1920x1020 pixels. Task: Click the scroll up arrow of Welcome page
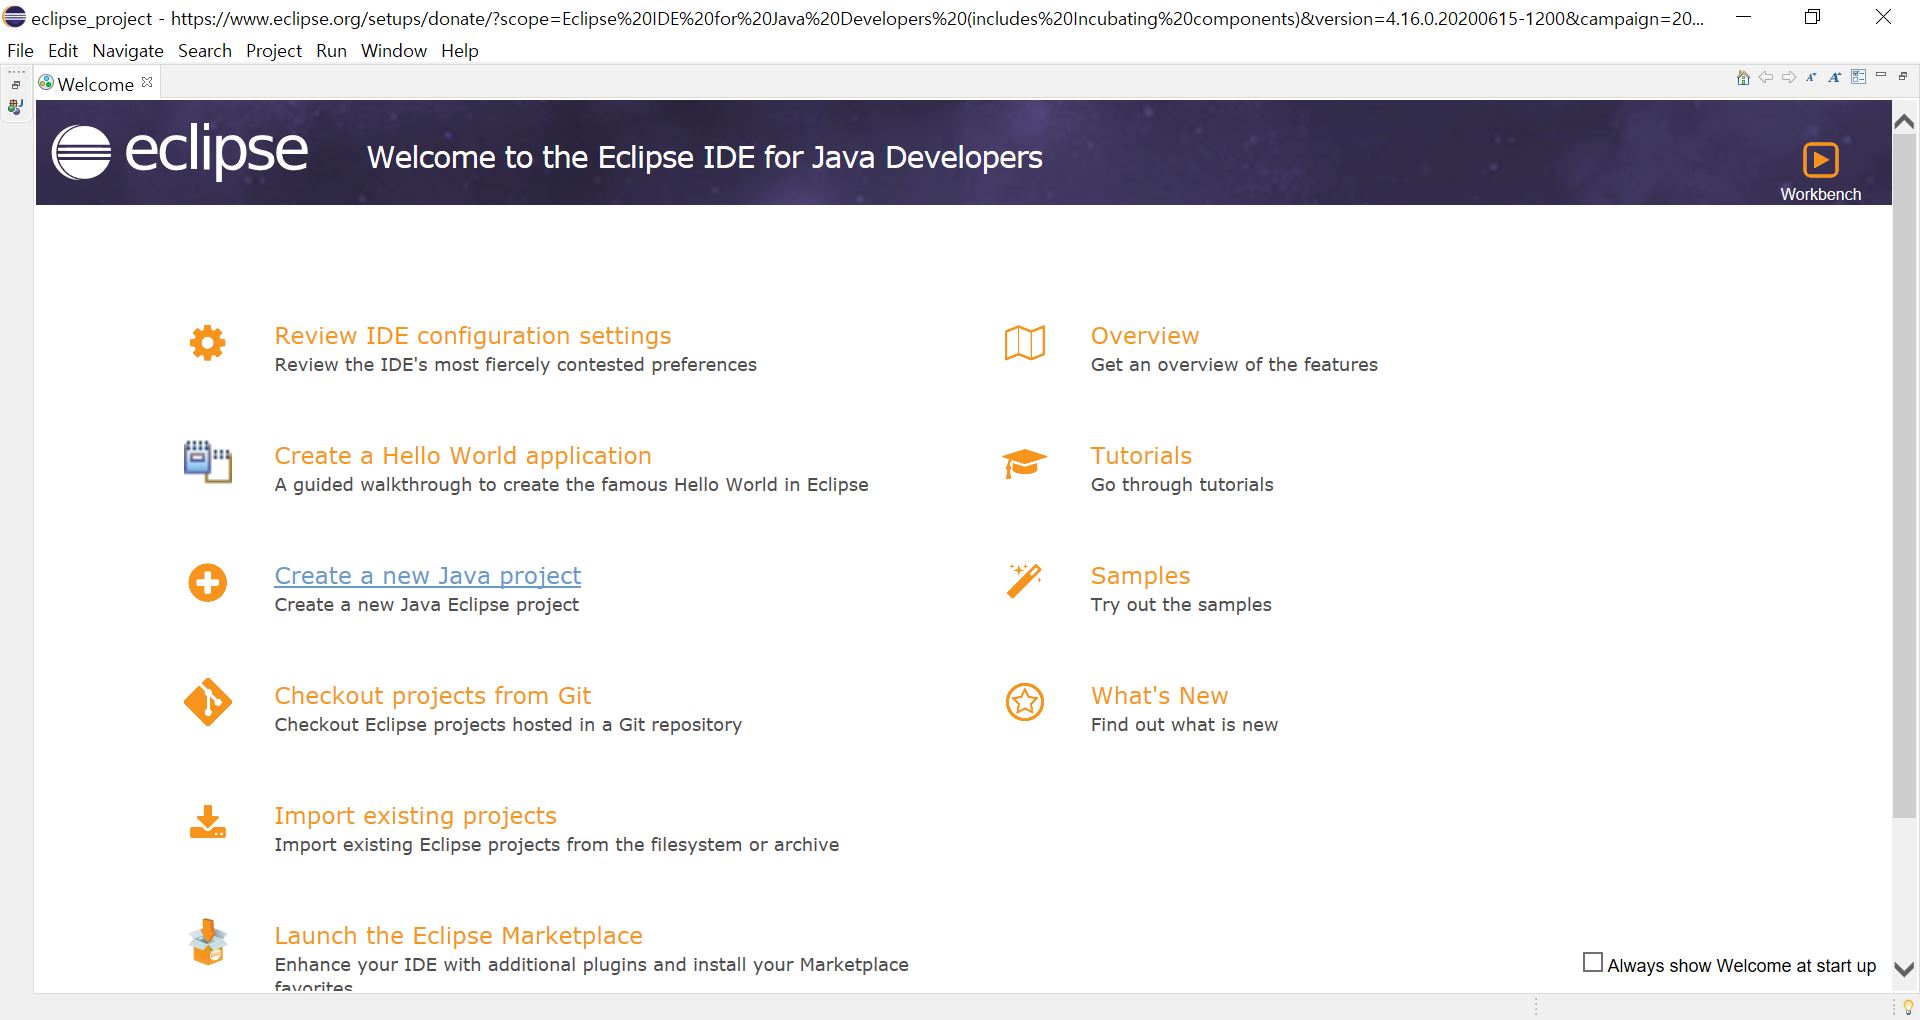[1904, 120]
